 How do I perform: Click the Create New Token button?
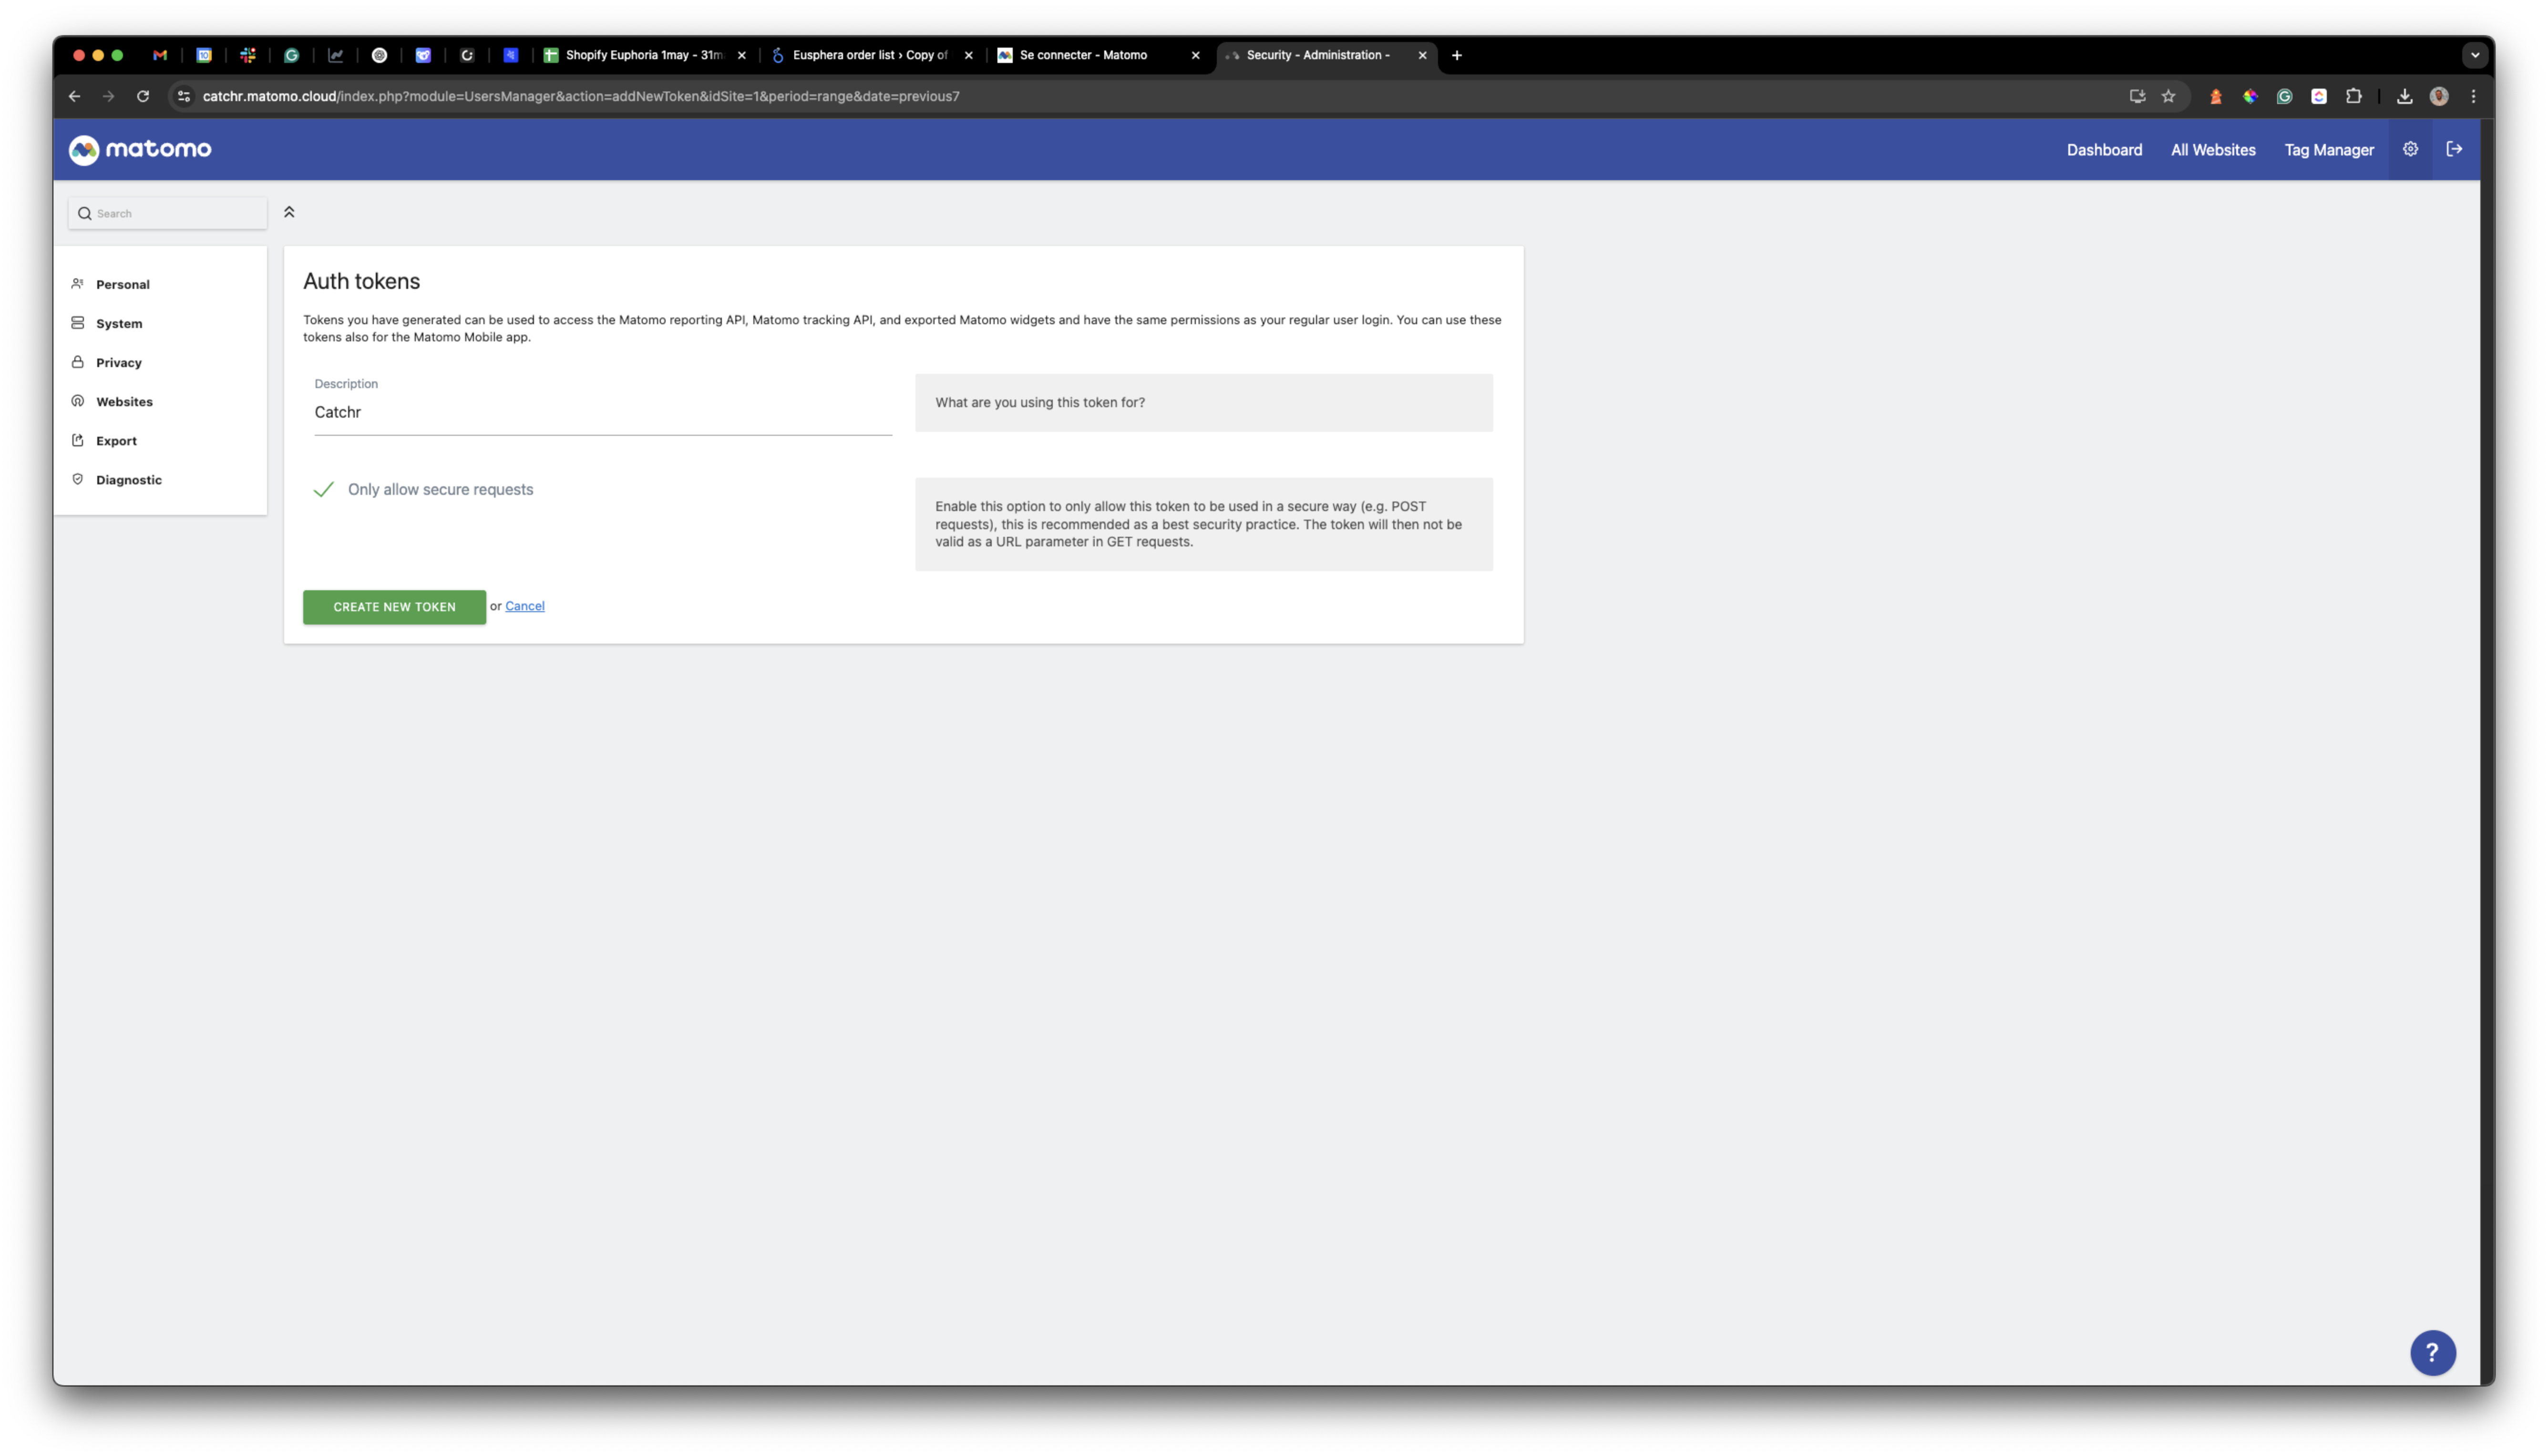[x=394, y=607]
